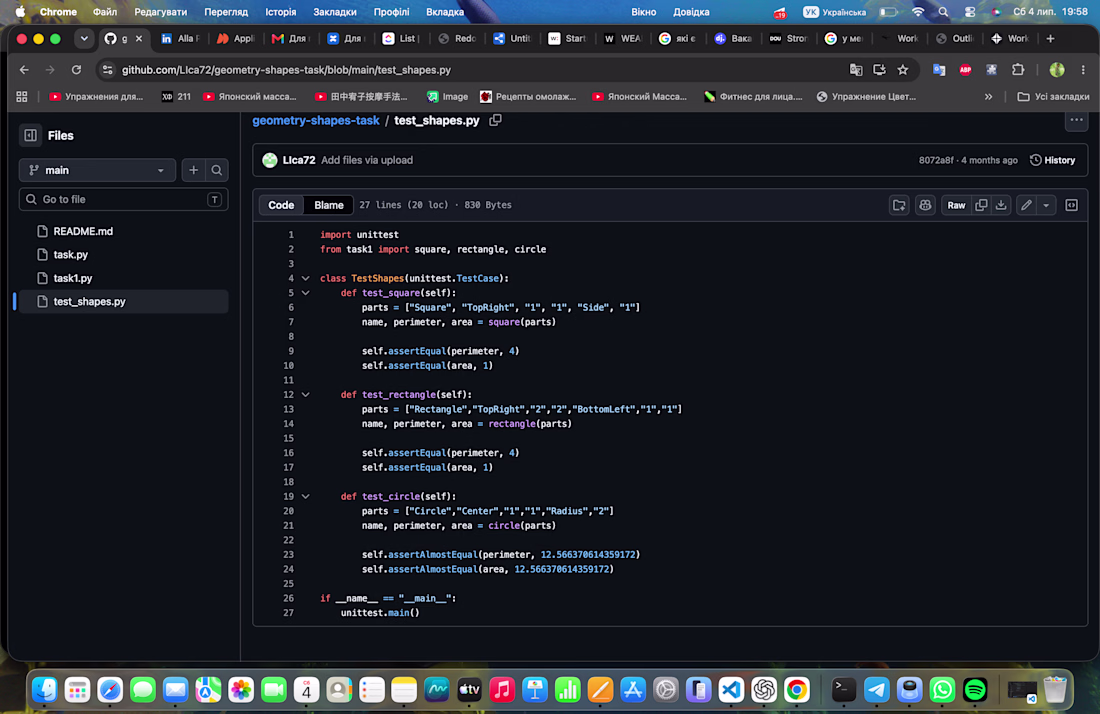Collapse the TestShapes class at line 4
1100x714 pixels.
point(306,278)
